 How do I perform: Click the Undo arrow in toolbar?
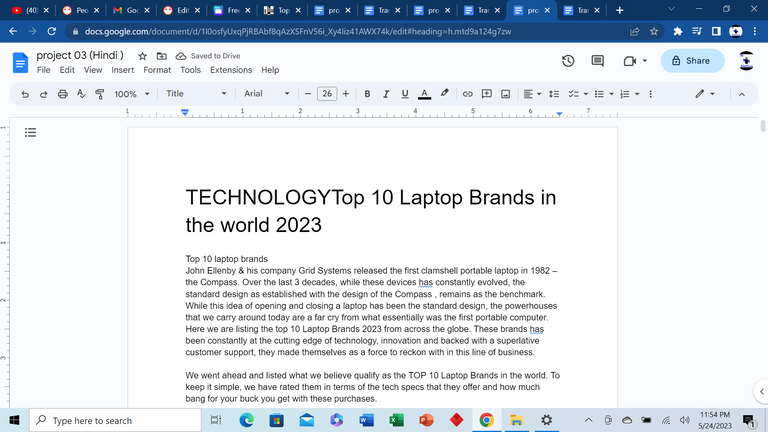tap(24, 94)
